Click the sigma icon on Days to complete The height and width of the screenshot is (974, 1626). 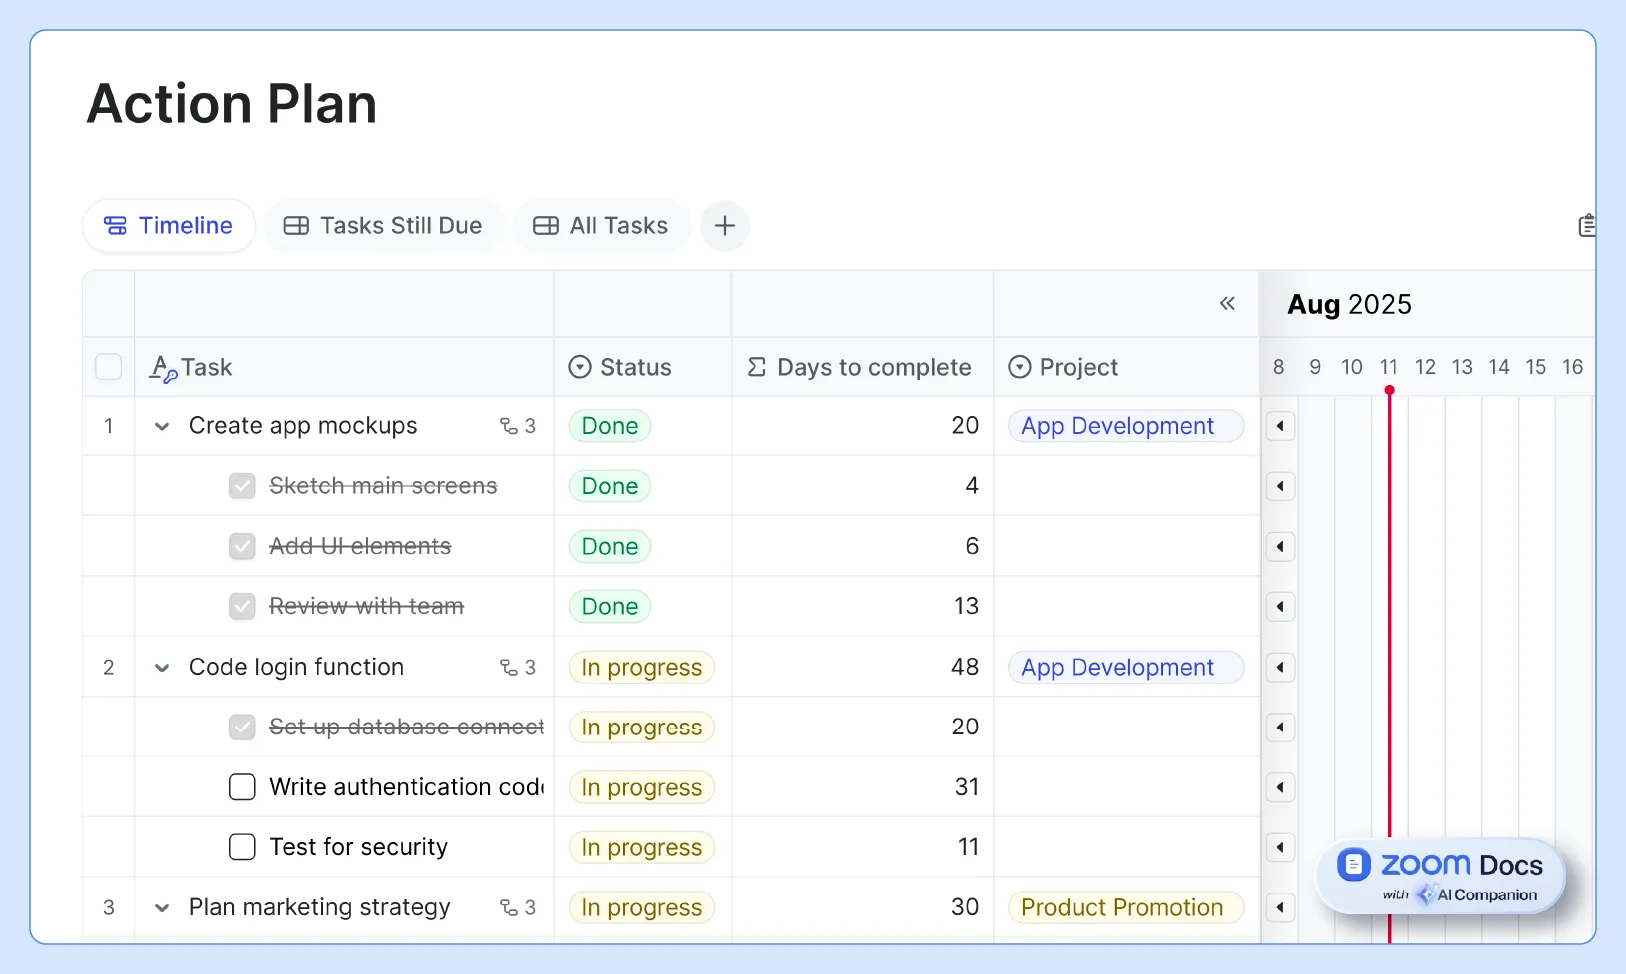(x=757, y=367)
